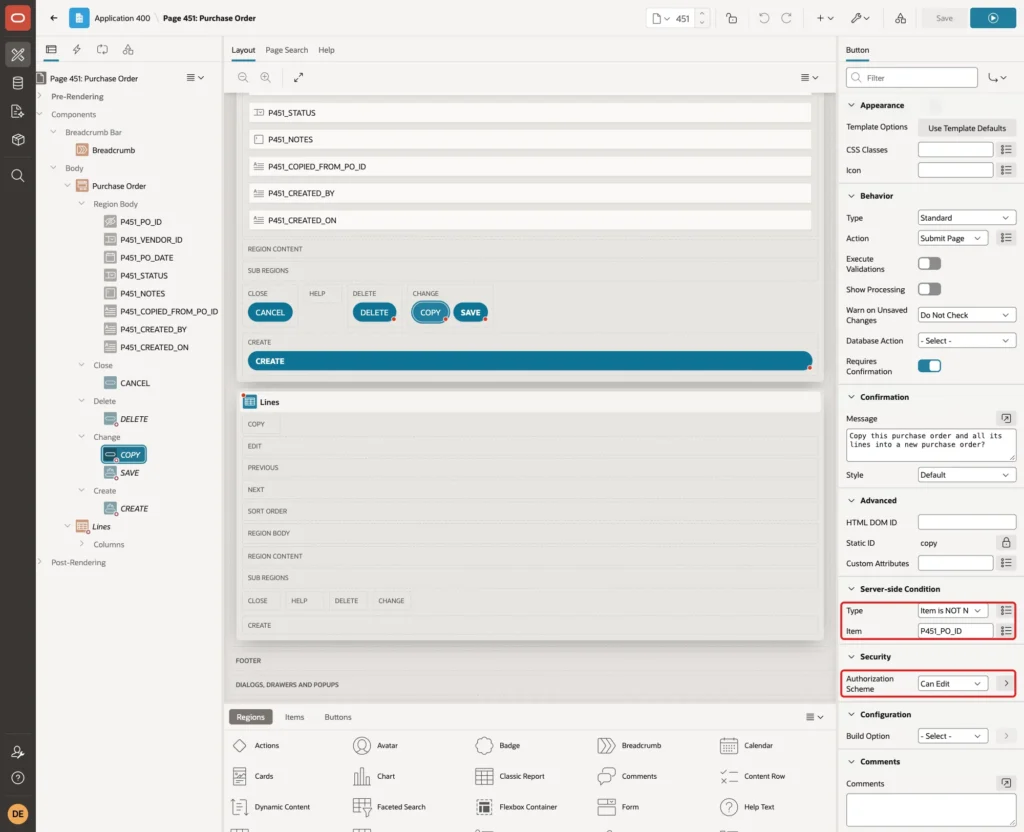Select the wide CREATE button in layout
The image size is (1024, 832).
(530, 361)
